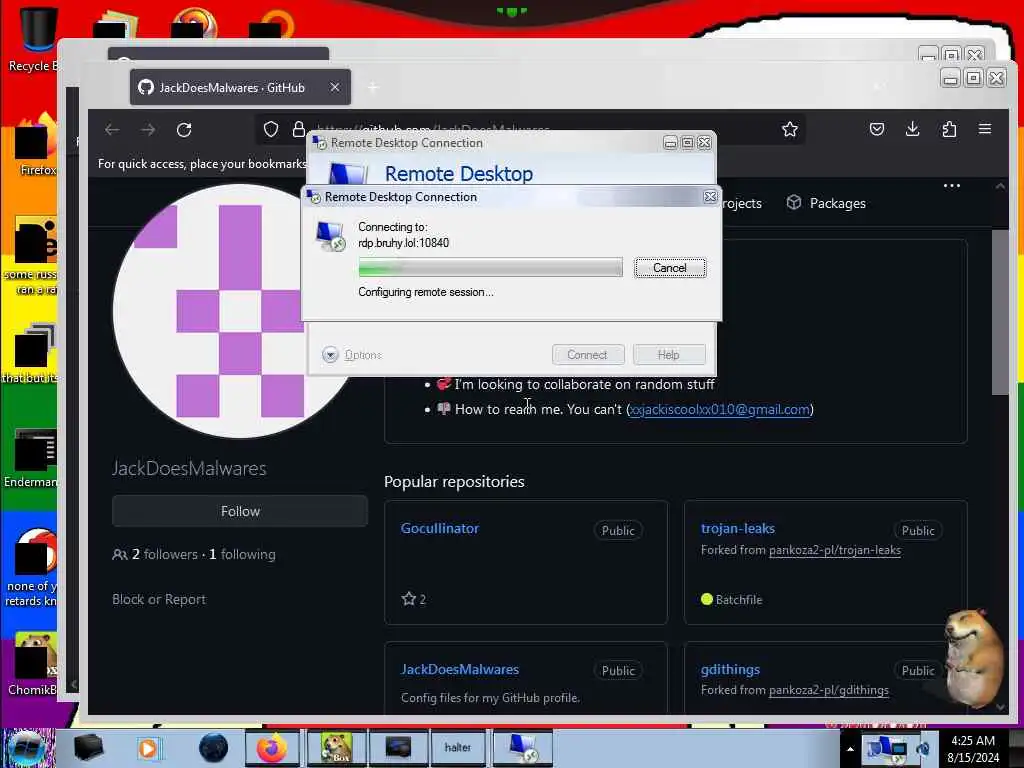Open Firefox from the taskbar

click(x=272, y=748)
